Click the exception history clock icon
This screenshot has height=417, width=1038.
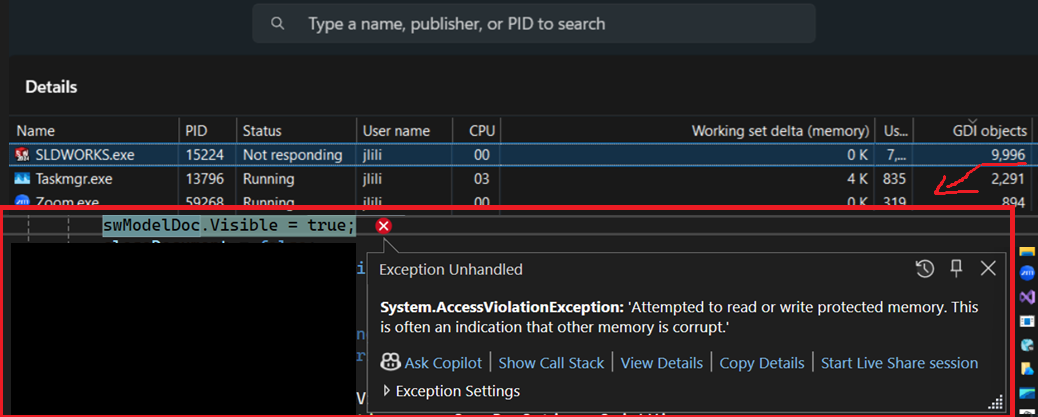click(x=925, y=268)
